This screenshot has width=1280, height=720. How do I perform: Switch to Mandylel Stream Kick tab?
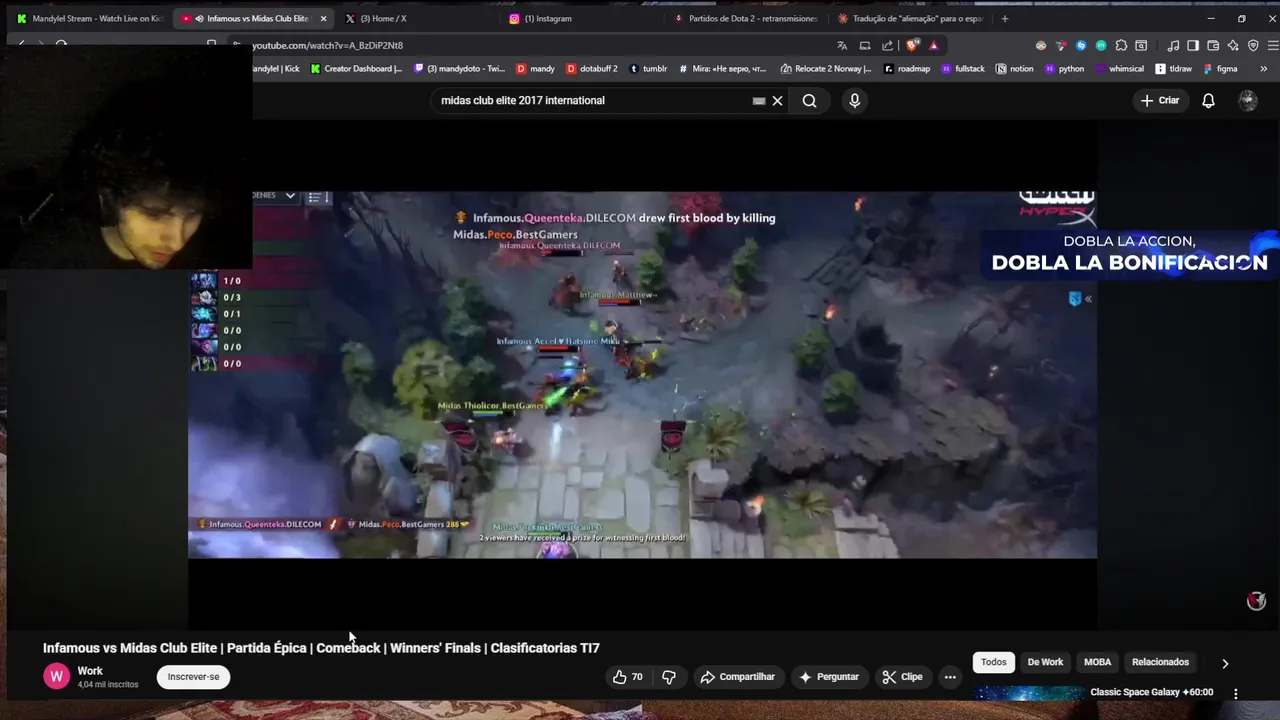[88, 18]
